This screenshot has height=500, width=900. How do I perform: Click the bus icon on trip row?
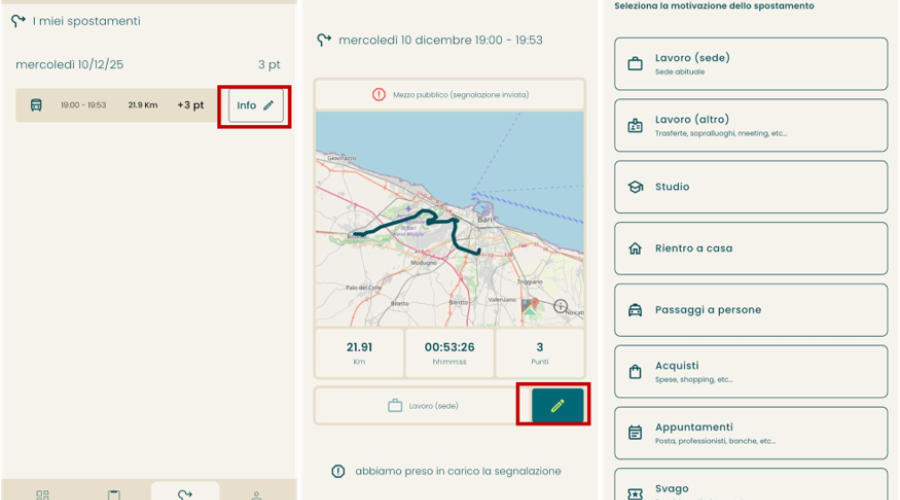pyautogui.click(x=36, y=105)
